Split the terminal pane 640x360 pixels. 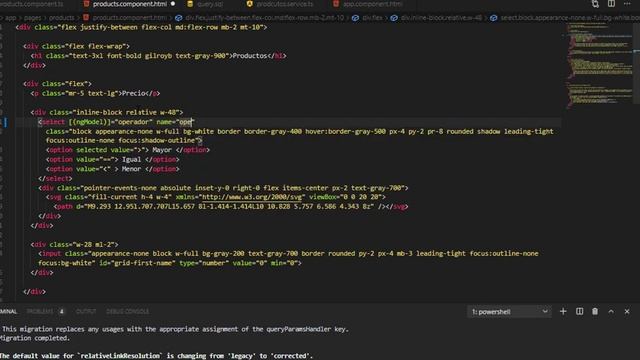coord(580,311)
